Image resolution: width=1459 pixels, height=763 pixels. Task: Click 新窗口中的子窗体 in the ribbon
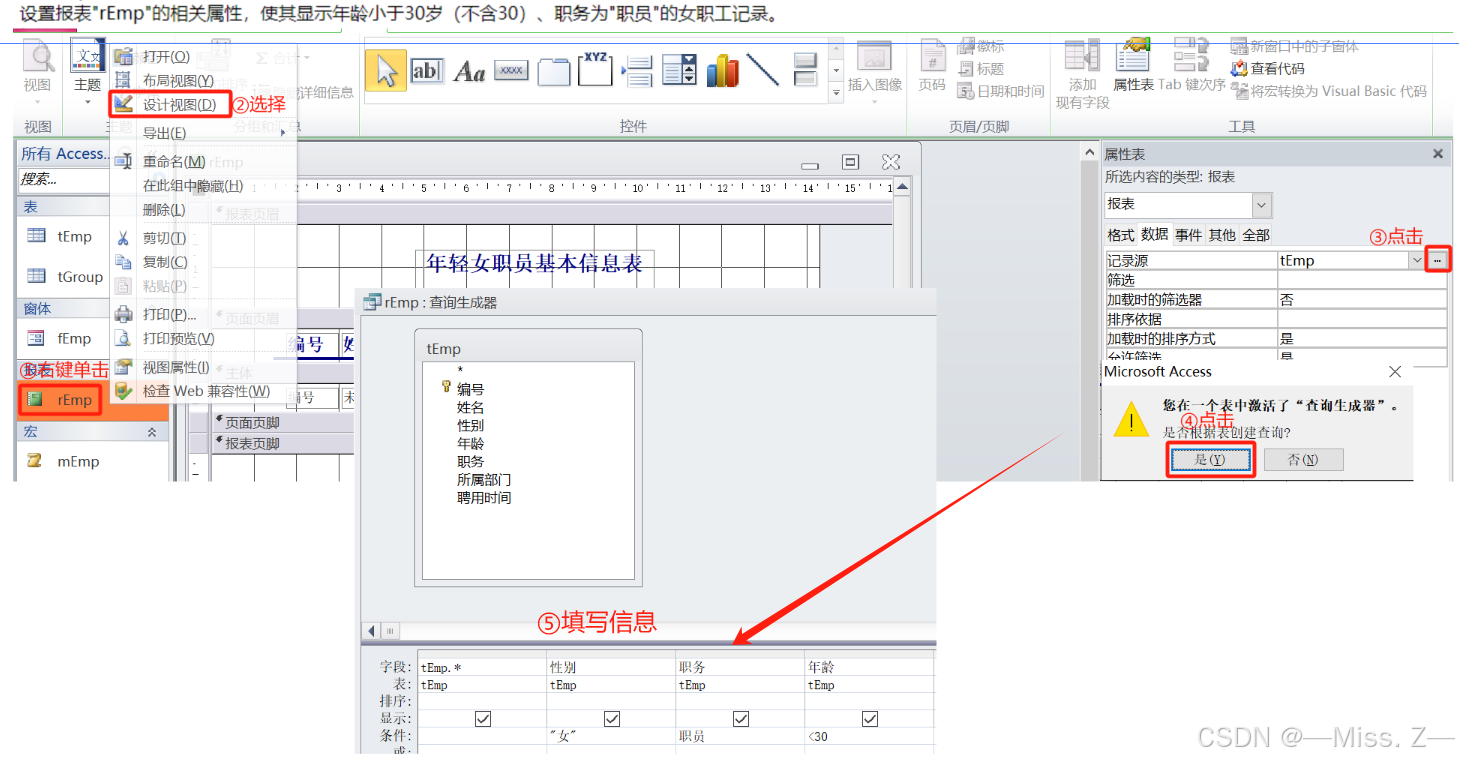1294,46
